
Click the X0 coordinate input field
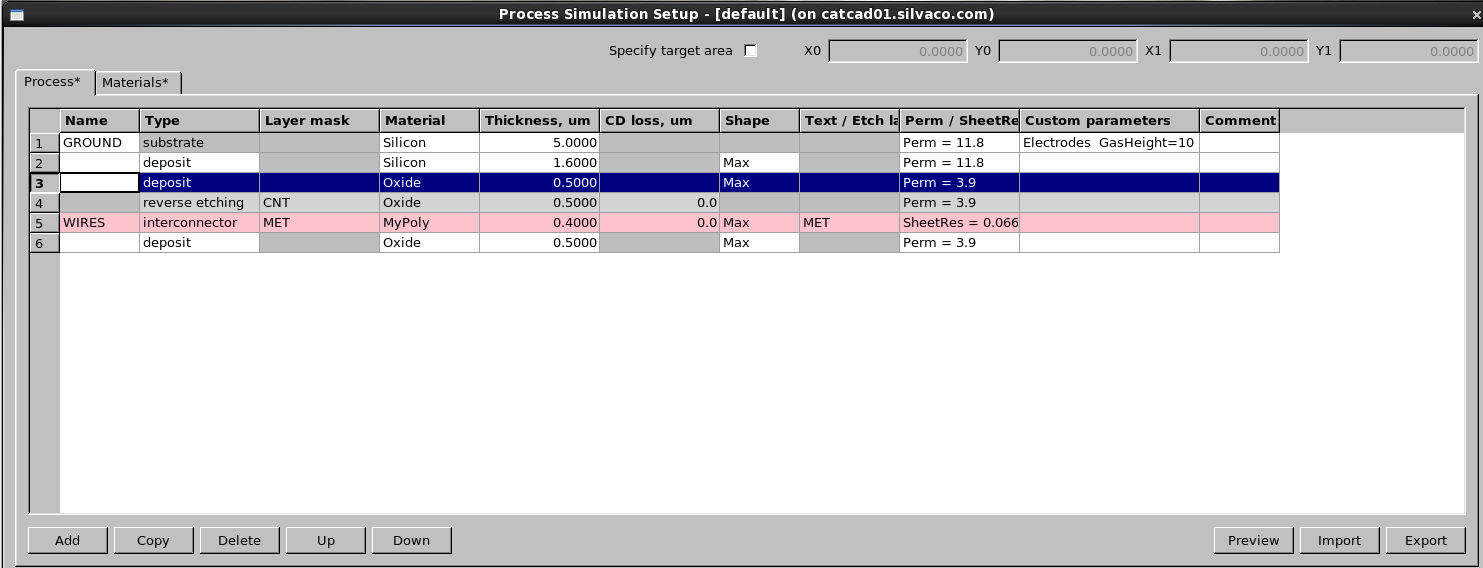897,51
